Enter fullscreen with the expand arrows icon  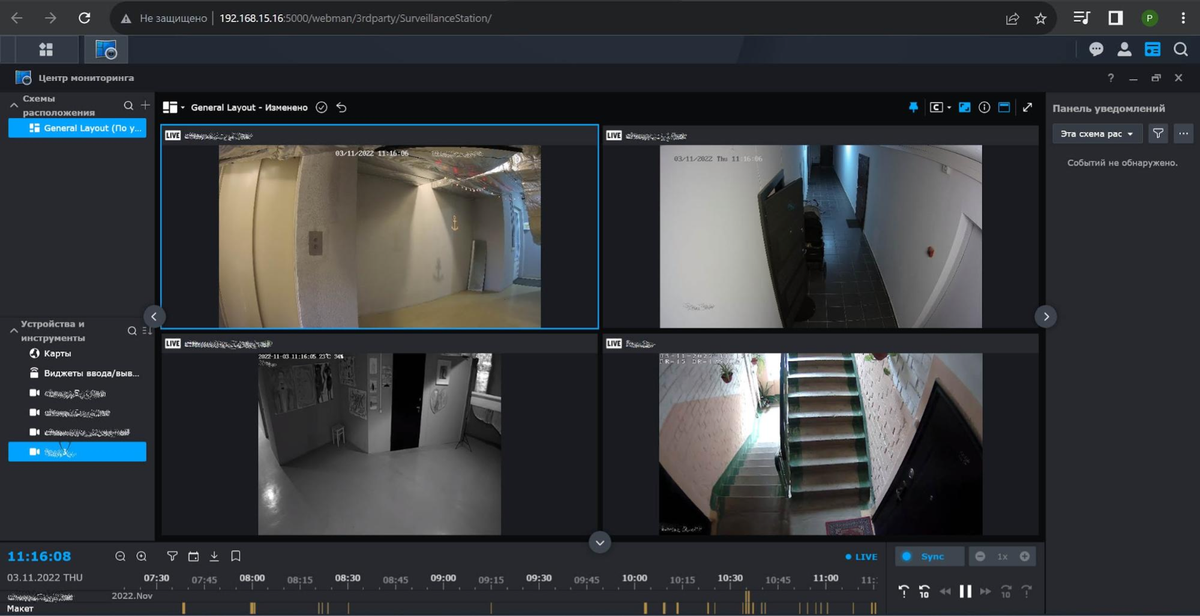tap(1027, 107)
